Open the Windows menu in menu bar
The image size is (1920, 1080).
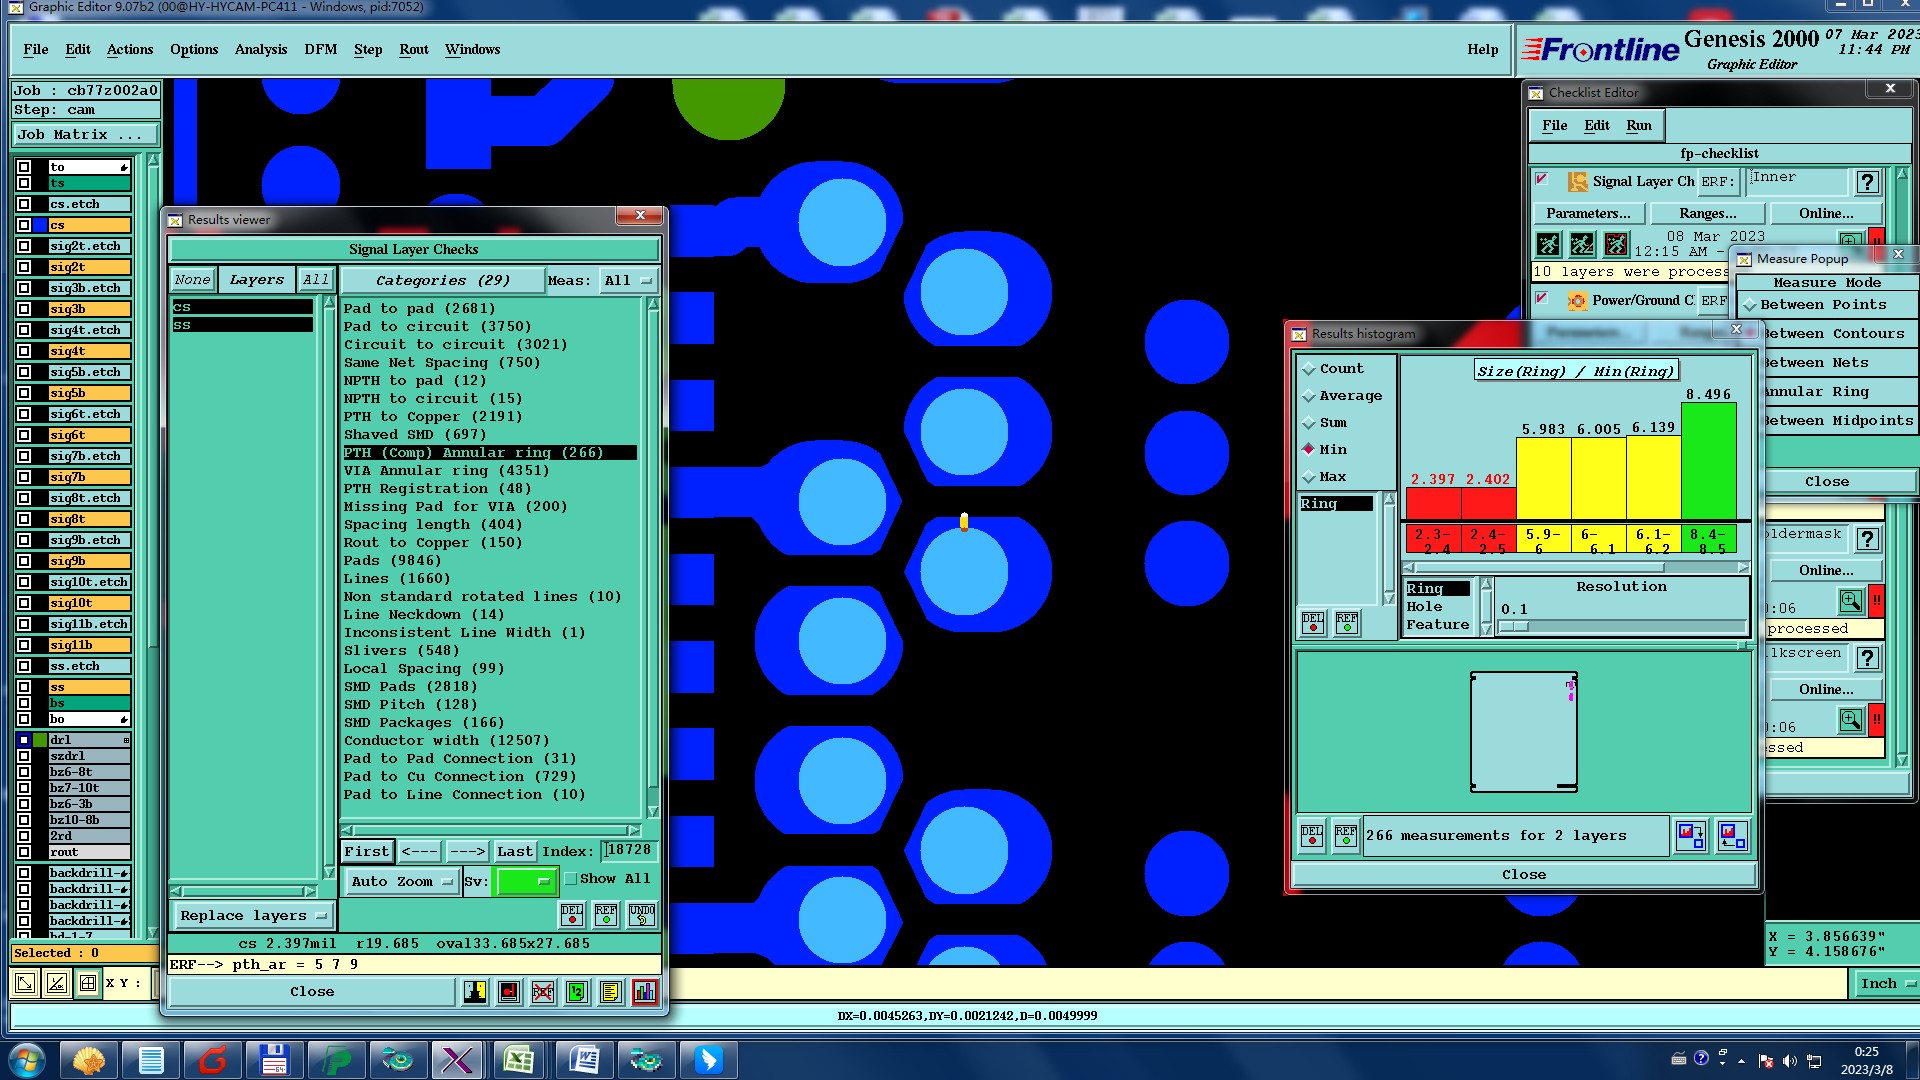(473, 50)
